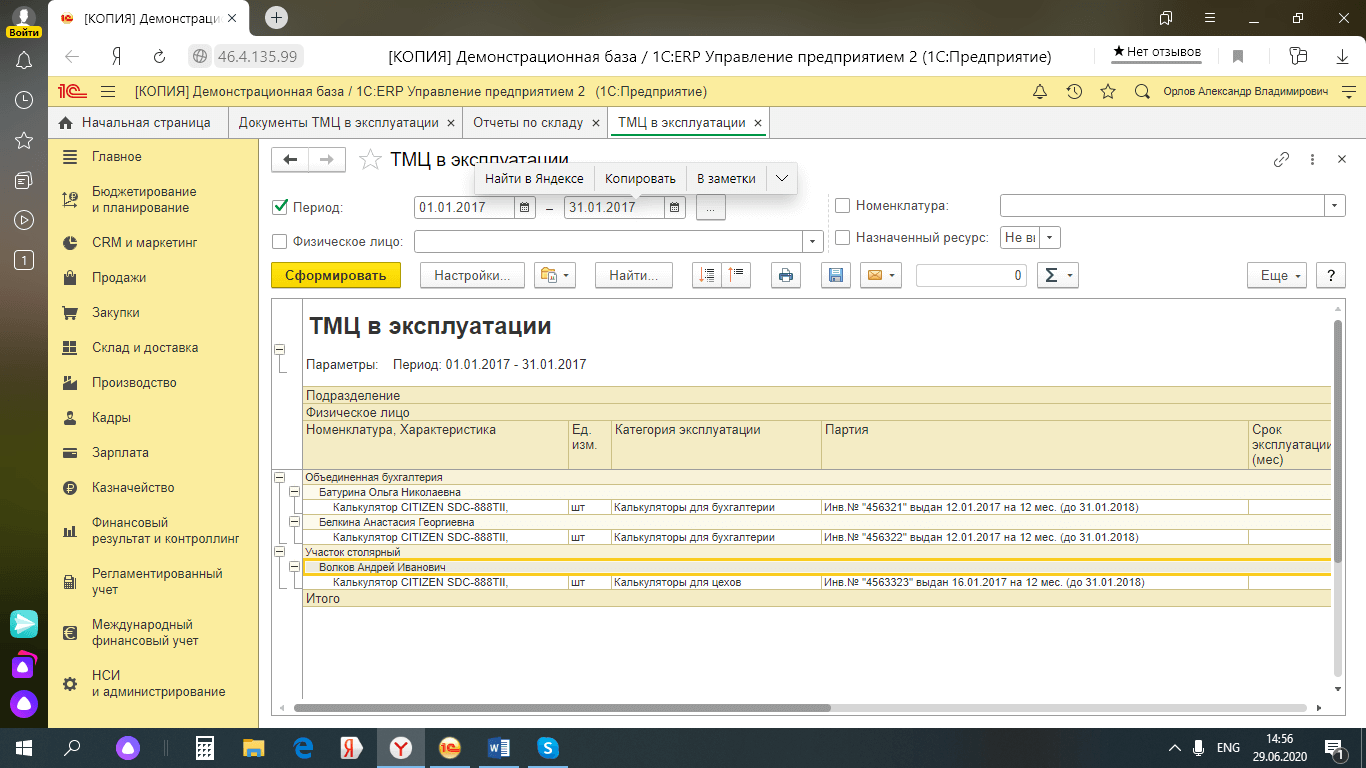Open Склад и доставка section
The width and height of the screenshot is (1366, 768).
(x=145, y=348)
